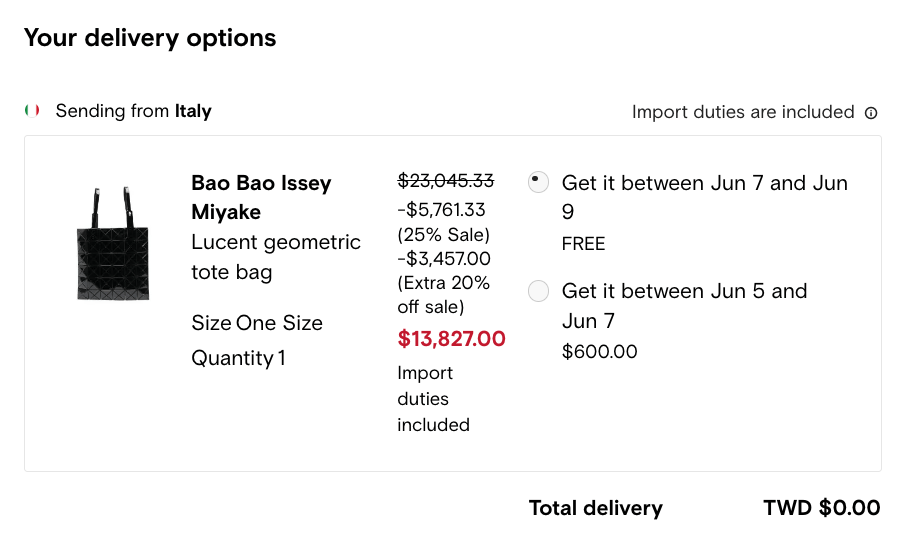This screenshot has height=555, width=917.
Task: Click the Quantity 1 text
Action: point(238,358)
